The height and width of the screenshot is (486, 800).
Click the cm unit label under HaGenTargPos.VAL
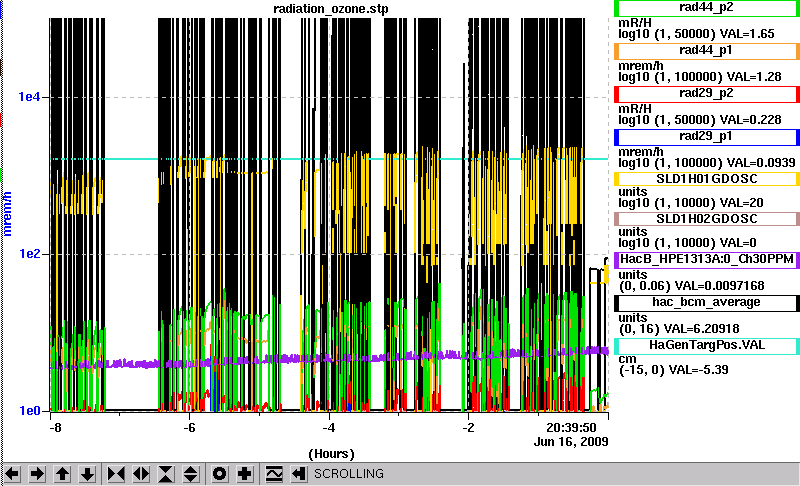pyautogui.click(x=627, y=359)
